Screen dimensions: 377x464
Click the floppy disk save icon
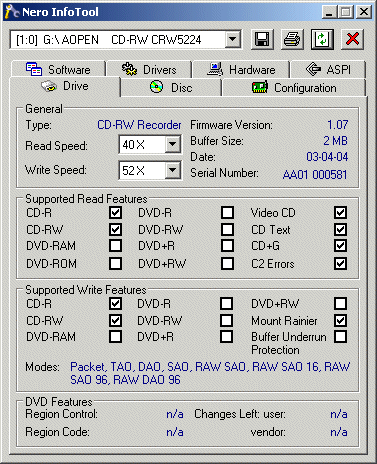(262, 40)
